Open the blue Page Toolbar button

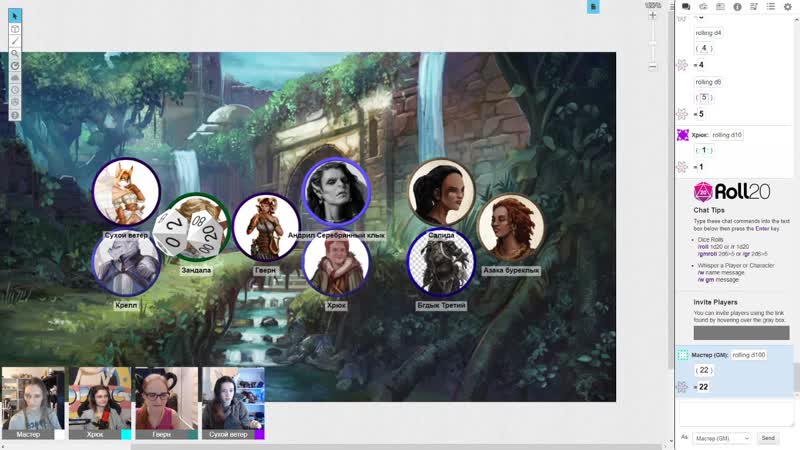click(x=593, y=7)
